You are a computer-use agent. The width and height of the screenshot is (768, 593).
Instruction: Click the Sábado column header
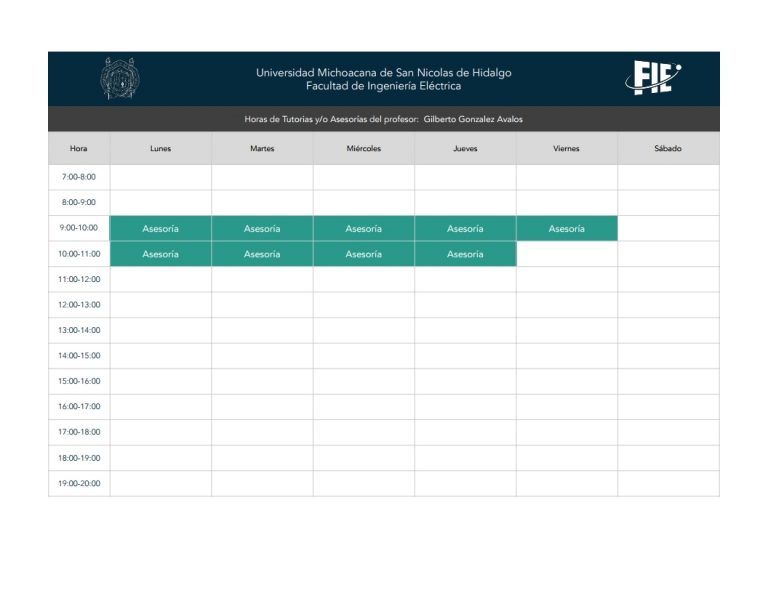668,148
